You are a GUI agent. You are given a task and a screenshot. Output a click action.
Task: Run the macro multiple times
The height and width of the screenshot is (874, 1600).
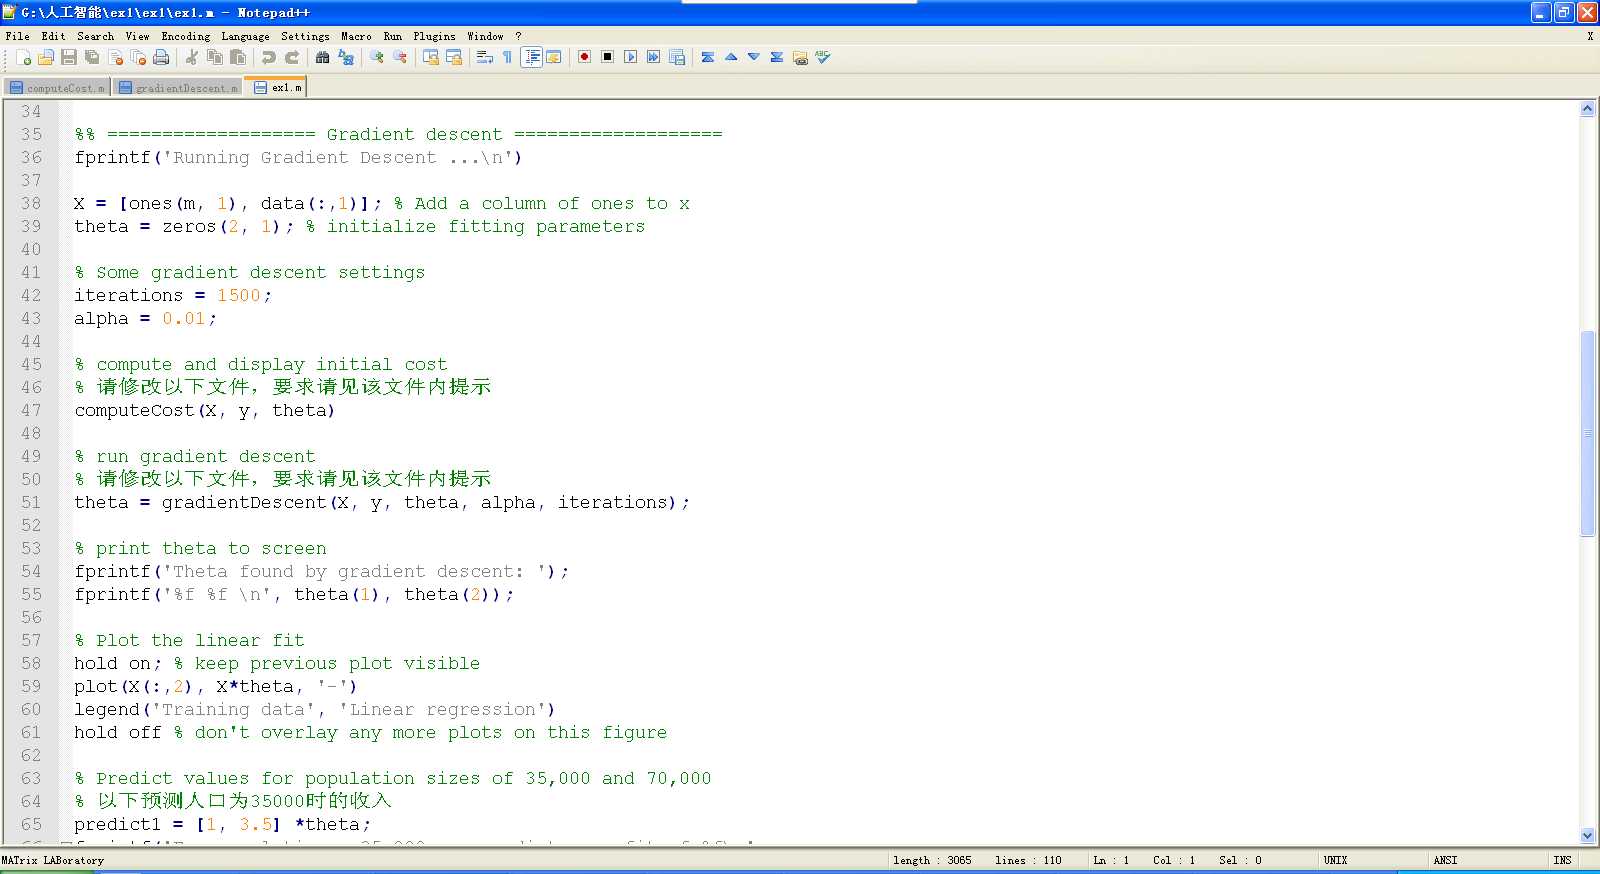[653, 57]
